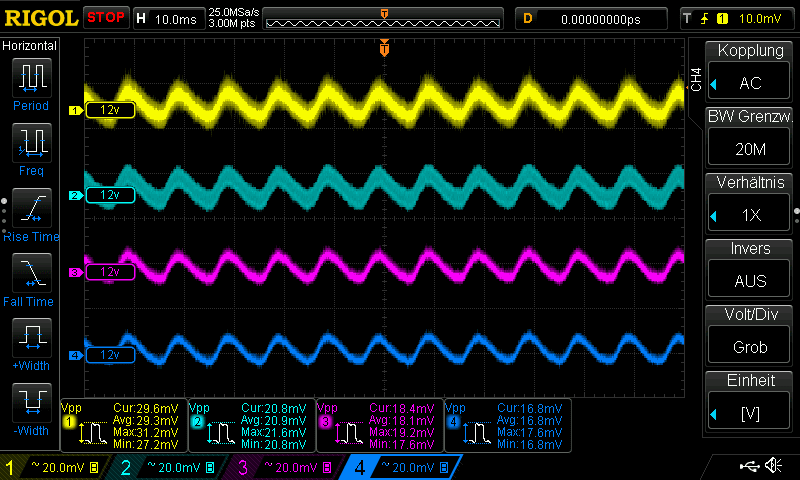Image resolution: width=800 pixels, height=480 pixels.
Task: Click the horizontal timebase 10.0ms readout
Action: 176,19
